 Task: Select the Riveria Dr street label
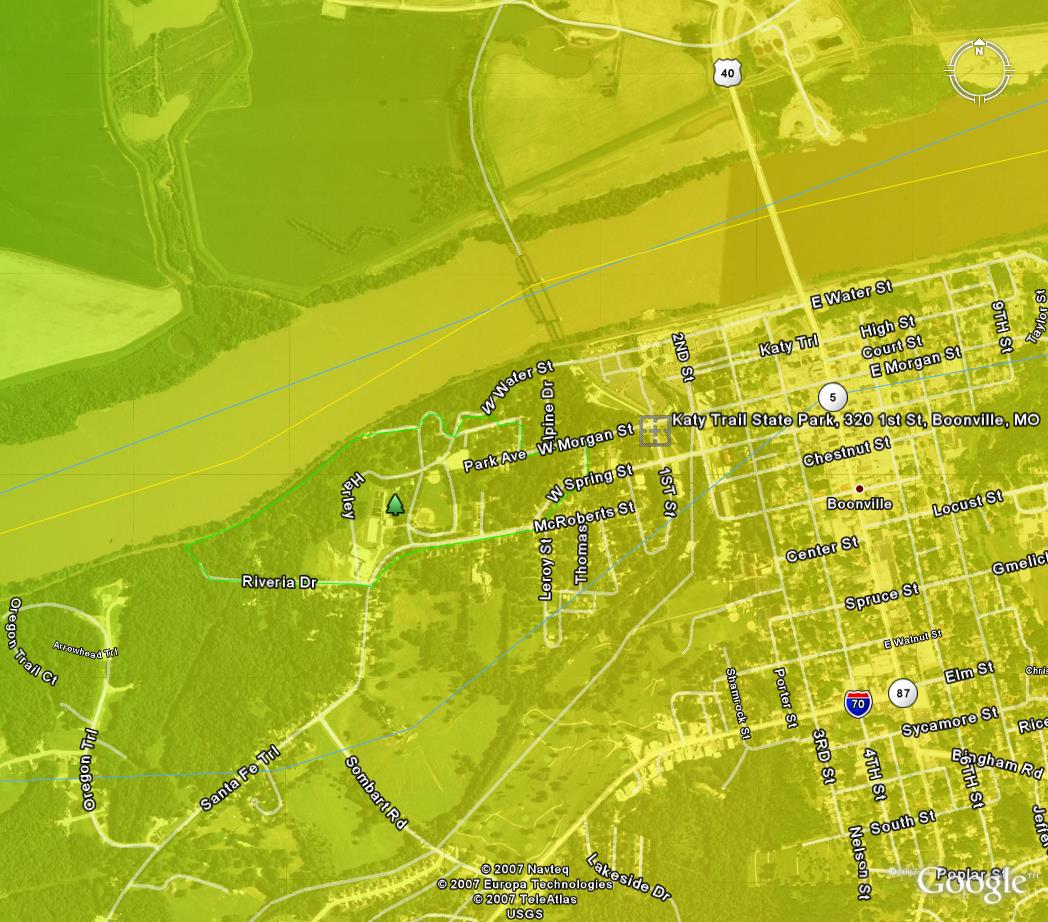[x=279, y=581]
